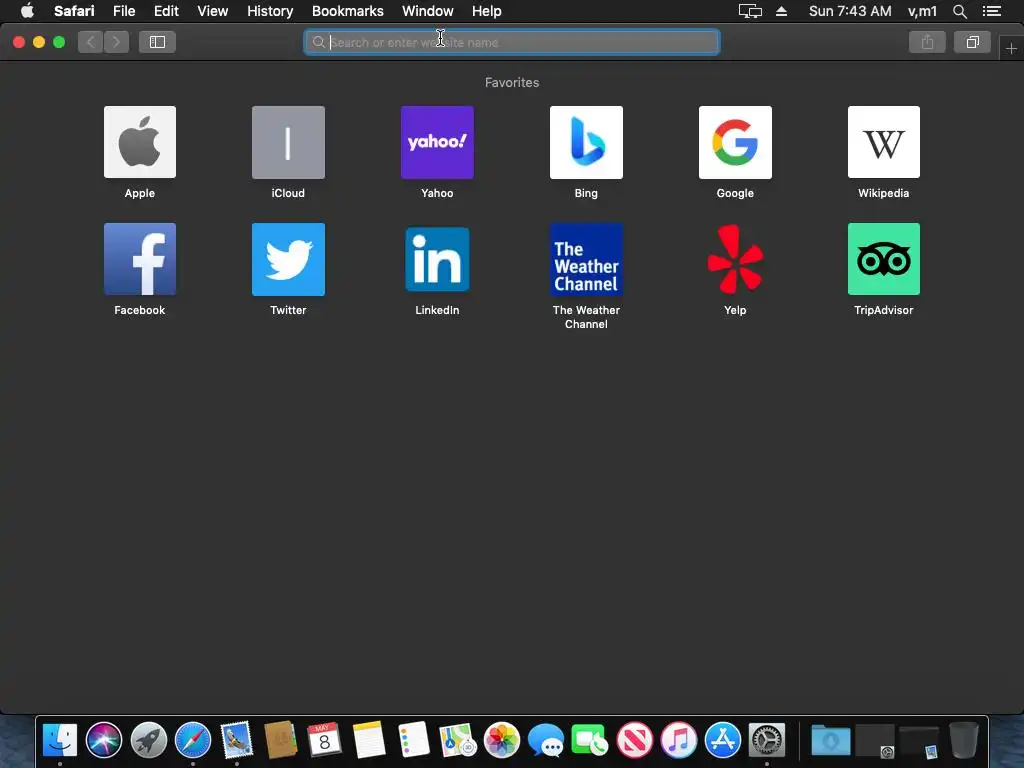Open the Downloads folder in Dock
Screen dimensions: 1024x768
click(x=830, y=740)
